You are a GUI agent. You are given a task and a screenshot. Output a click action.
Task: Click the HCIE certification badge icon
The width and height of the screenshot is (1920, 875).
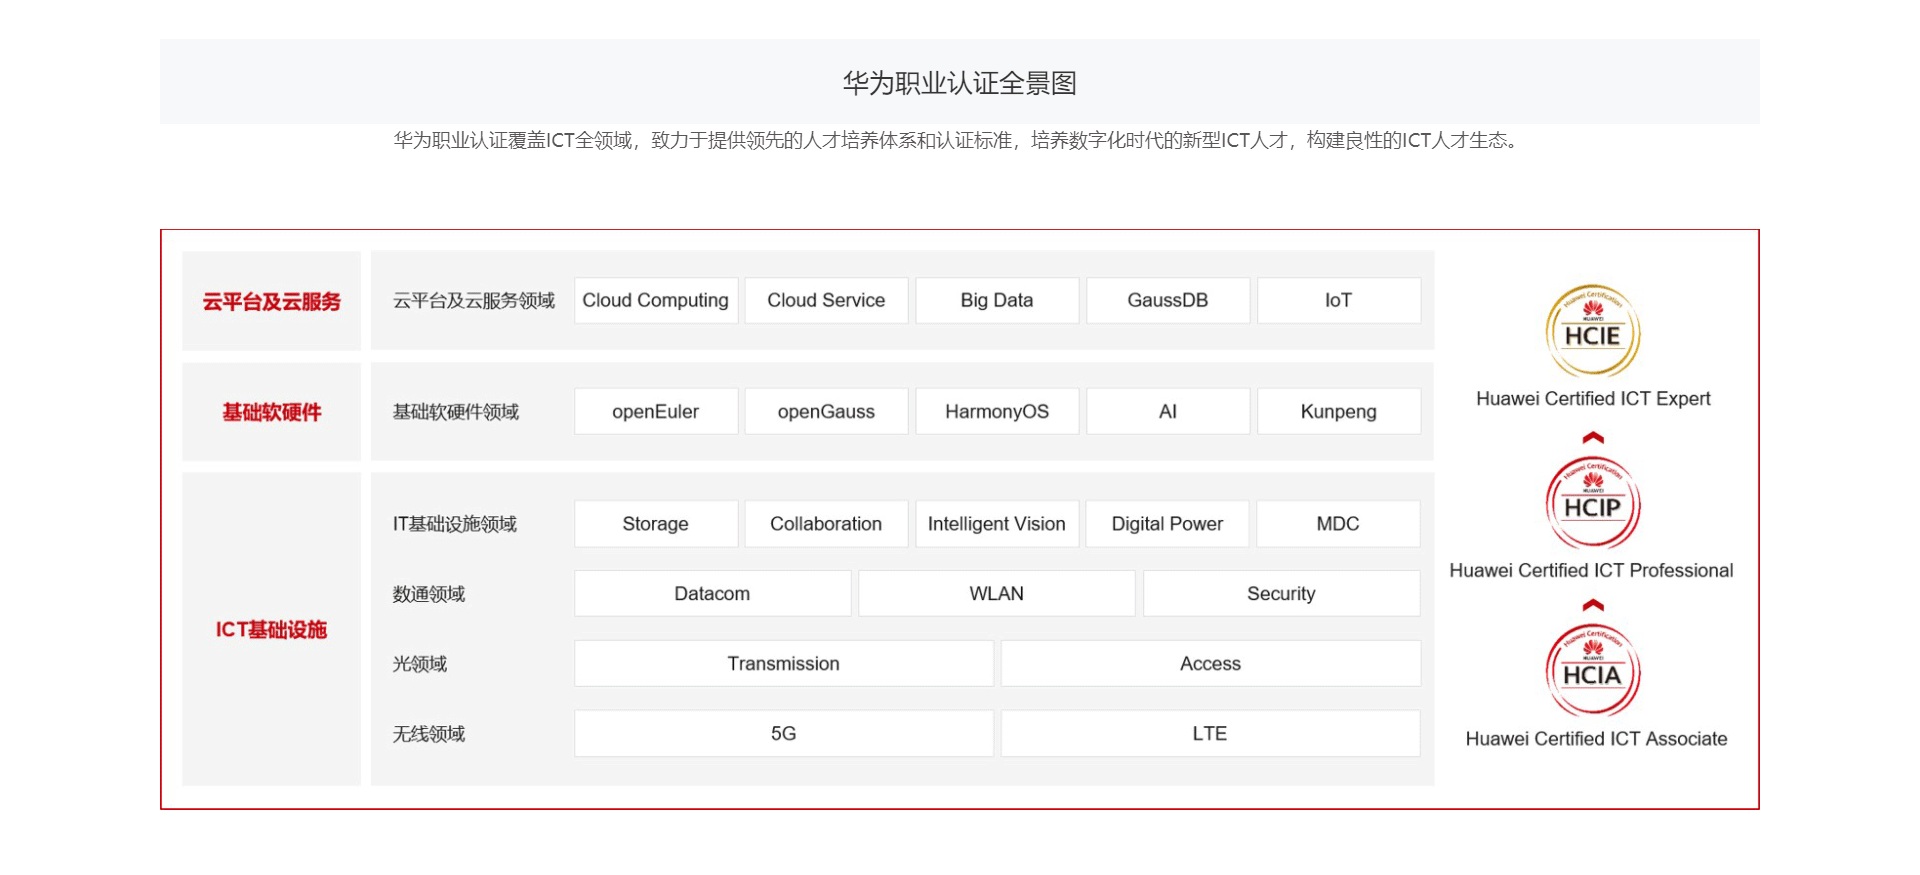(x=1593, y=331)
